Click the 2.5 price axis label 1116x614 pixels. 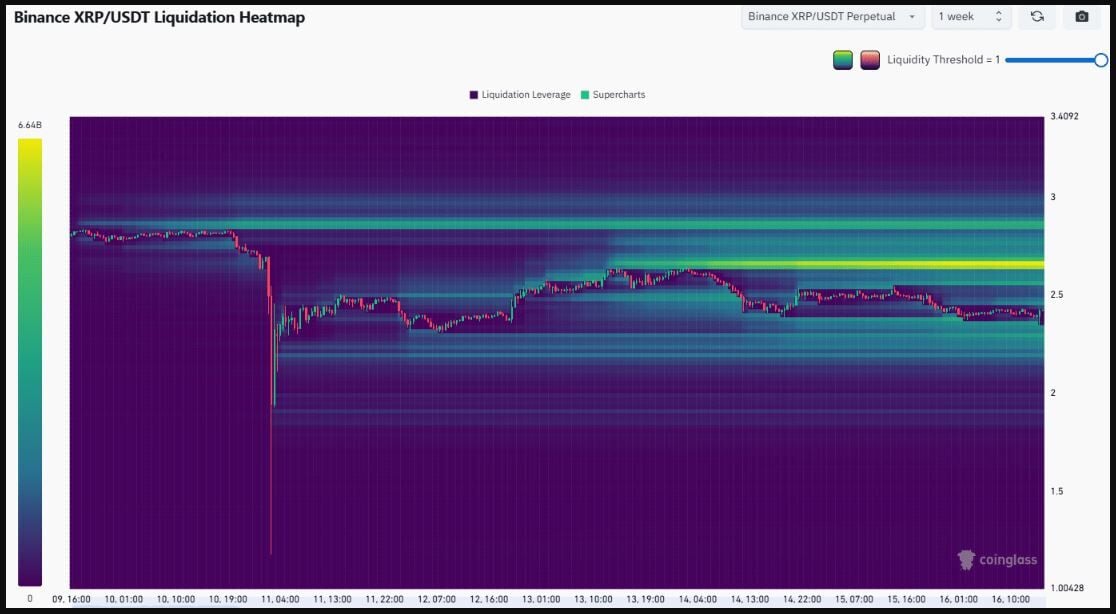point(1057,295)
